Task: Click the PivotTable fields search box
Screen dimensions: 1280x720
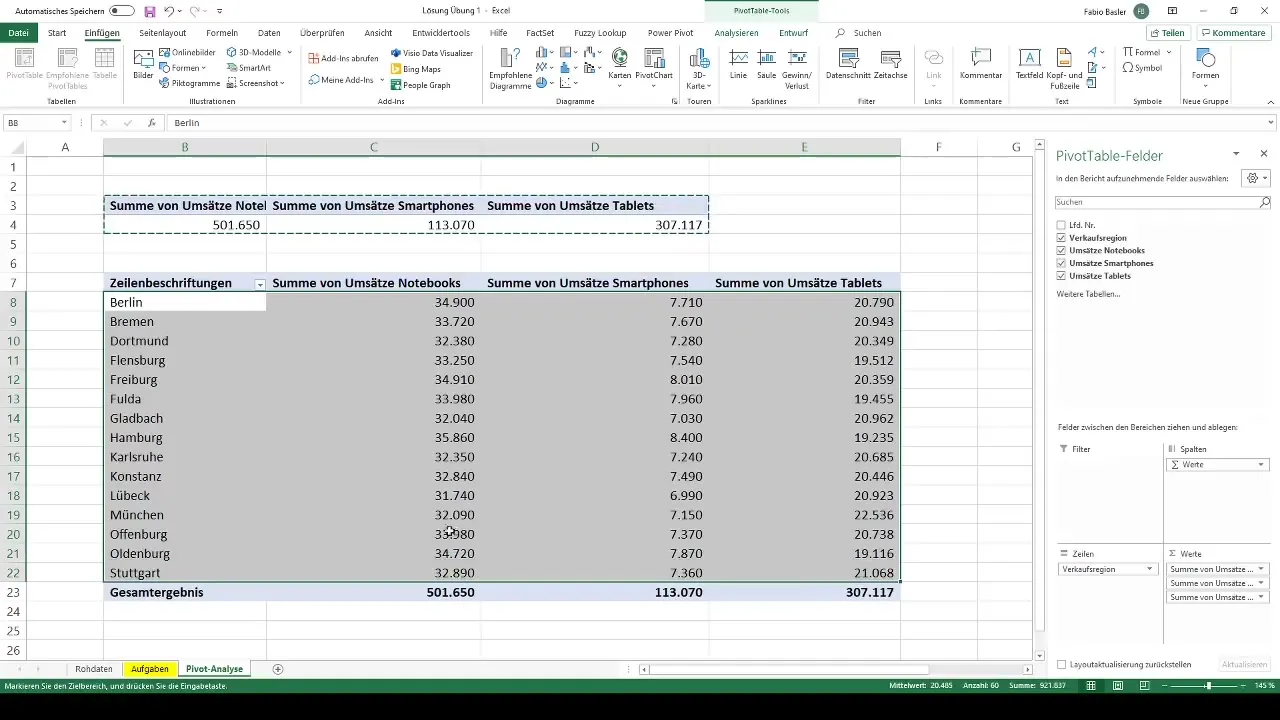Action: coord(1163,202)
